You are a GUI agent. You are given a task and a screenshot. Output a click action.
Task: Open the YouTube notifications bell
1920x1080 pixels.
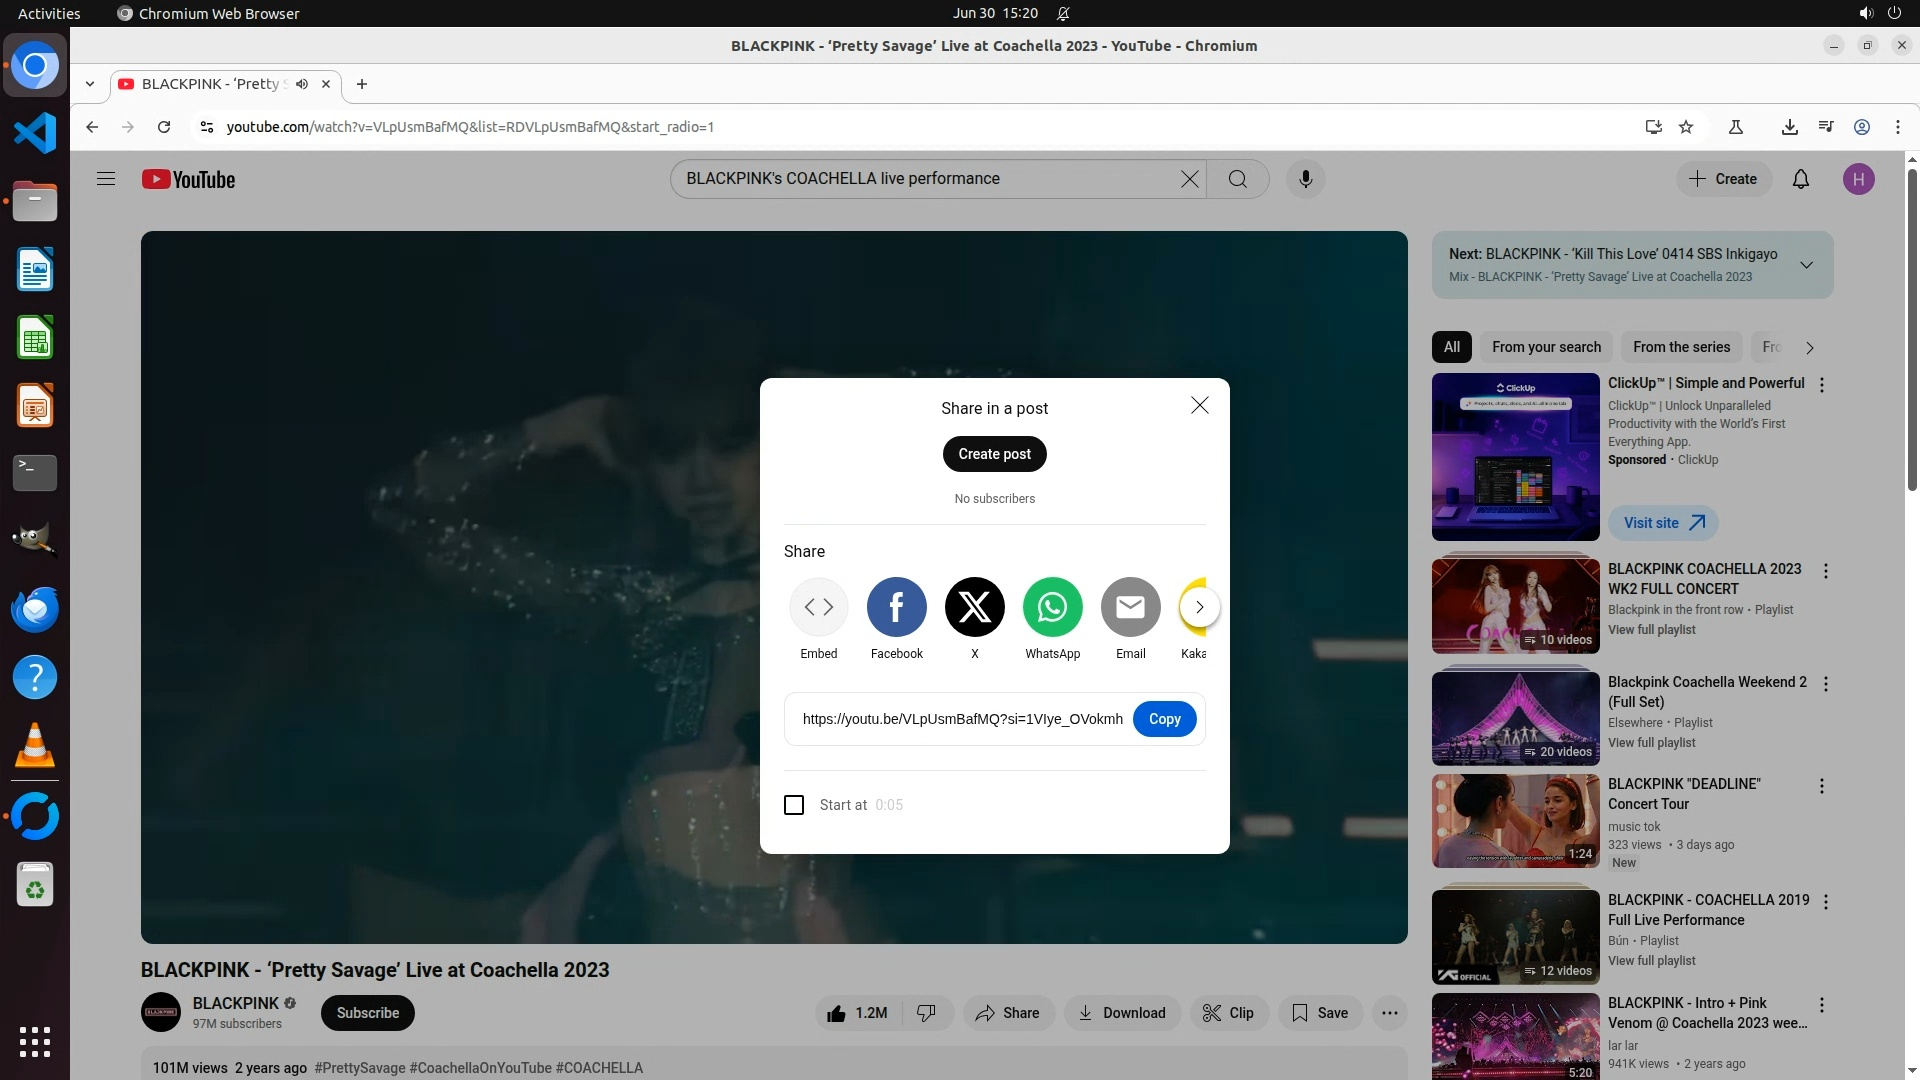(x=1800, y=179)
